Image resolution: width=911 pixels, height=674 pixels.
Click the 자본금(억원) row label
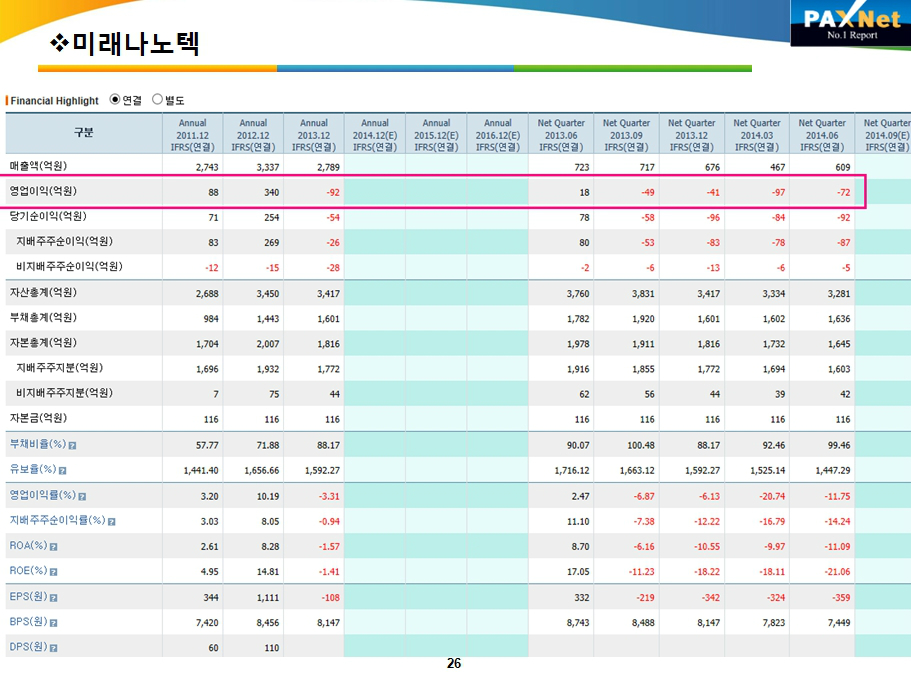pos(39,418)
